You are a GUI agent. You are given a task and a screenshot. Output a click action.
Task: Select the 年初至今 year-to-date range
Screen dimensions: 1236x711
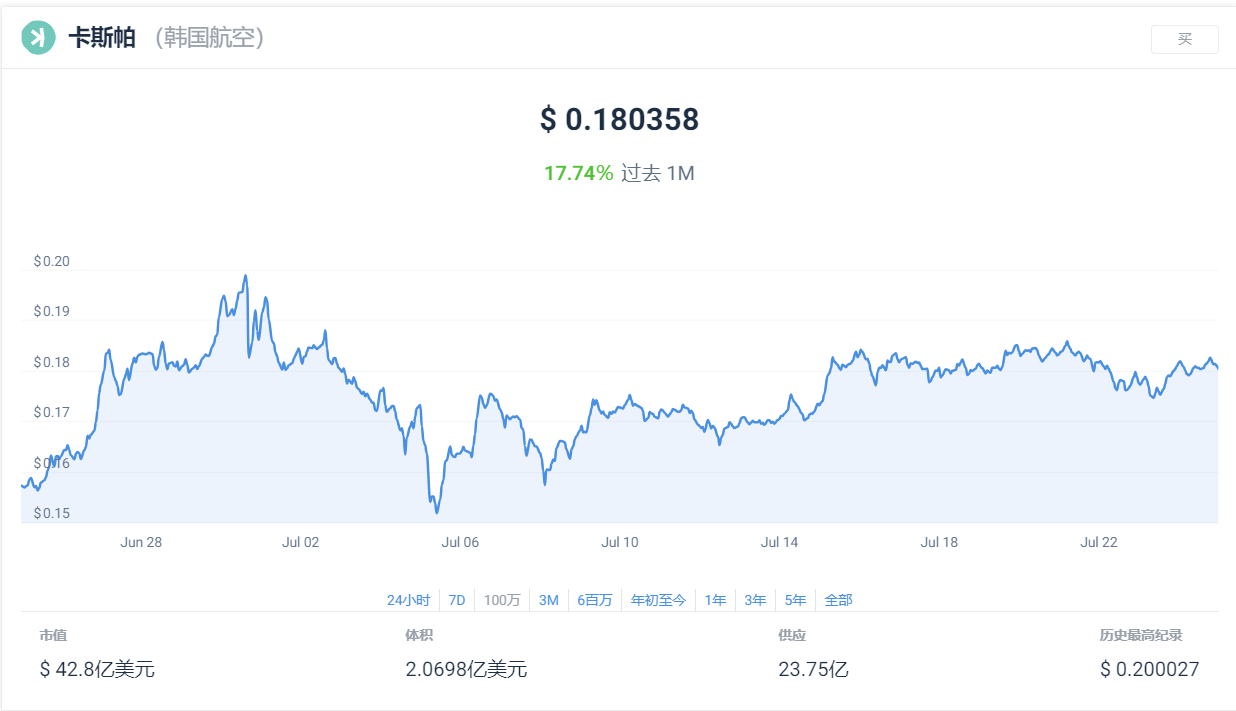coord(658,600)
